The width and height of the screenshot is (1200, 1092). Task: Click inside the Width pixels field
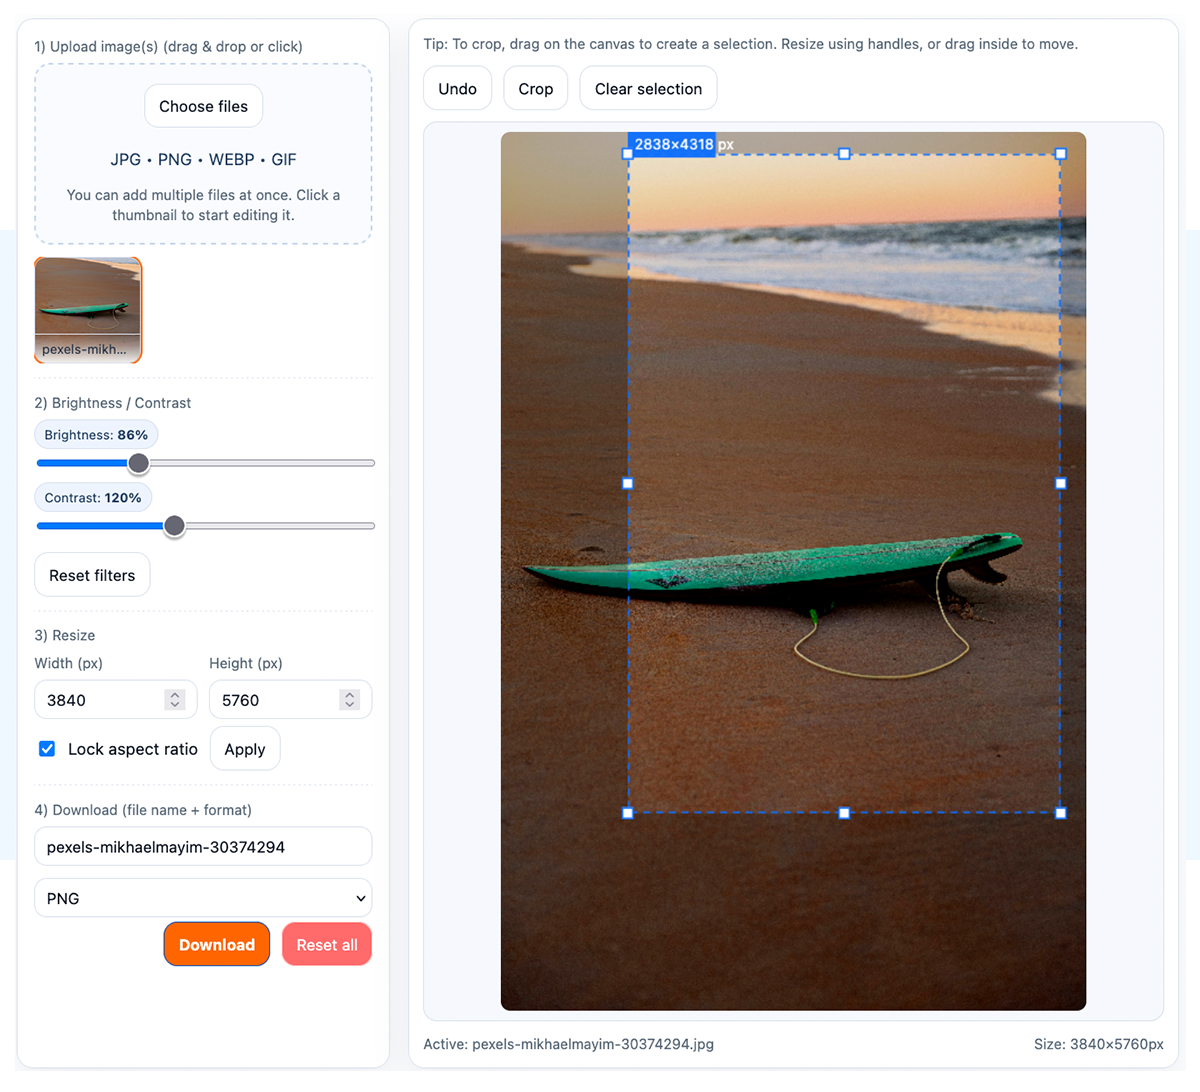tap(100, 699)
